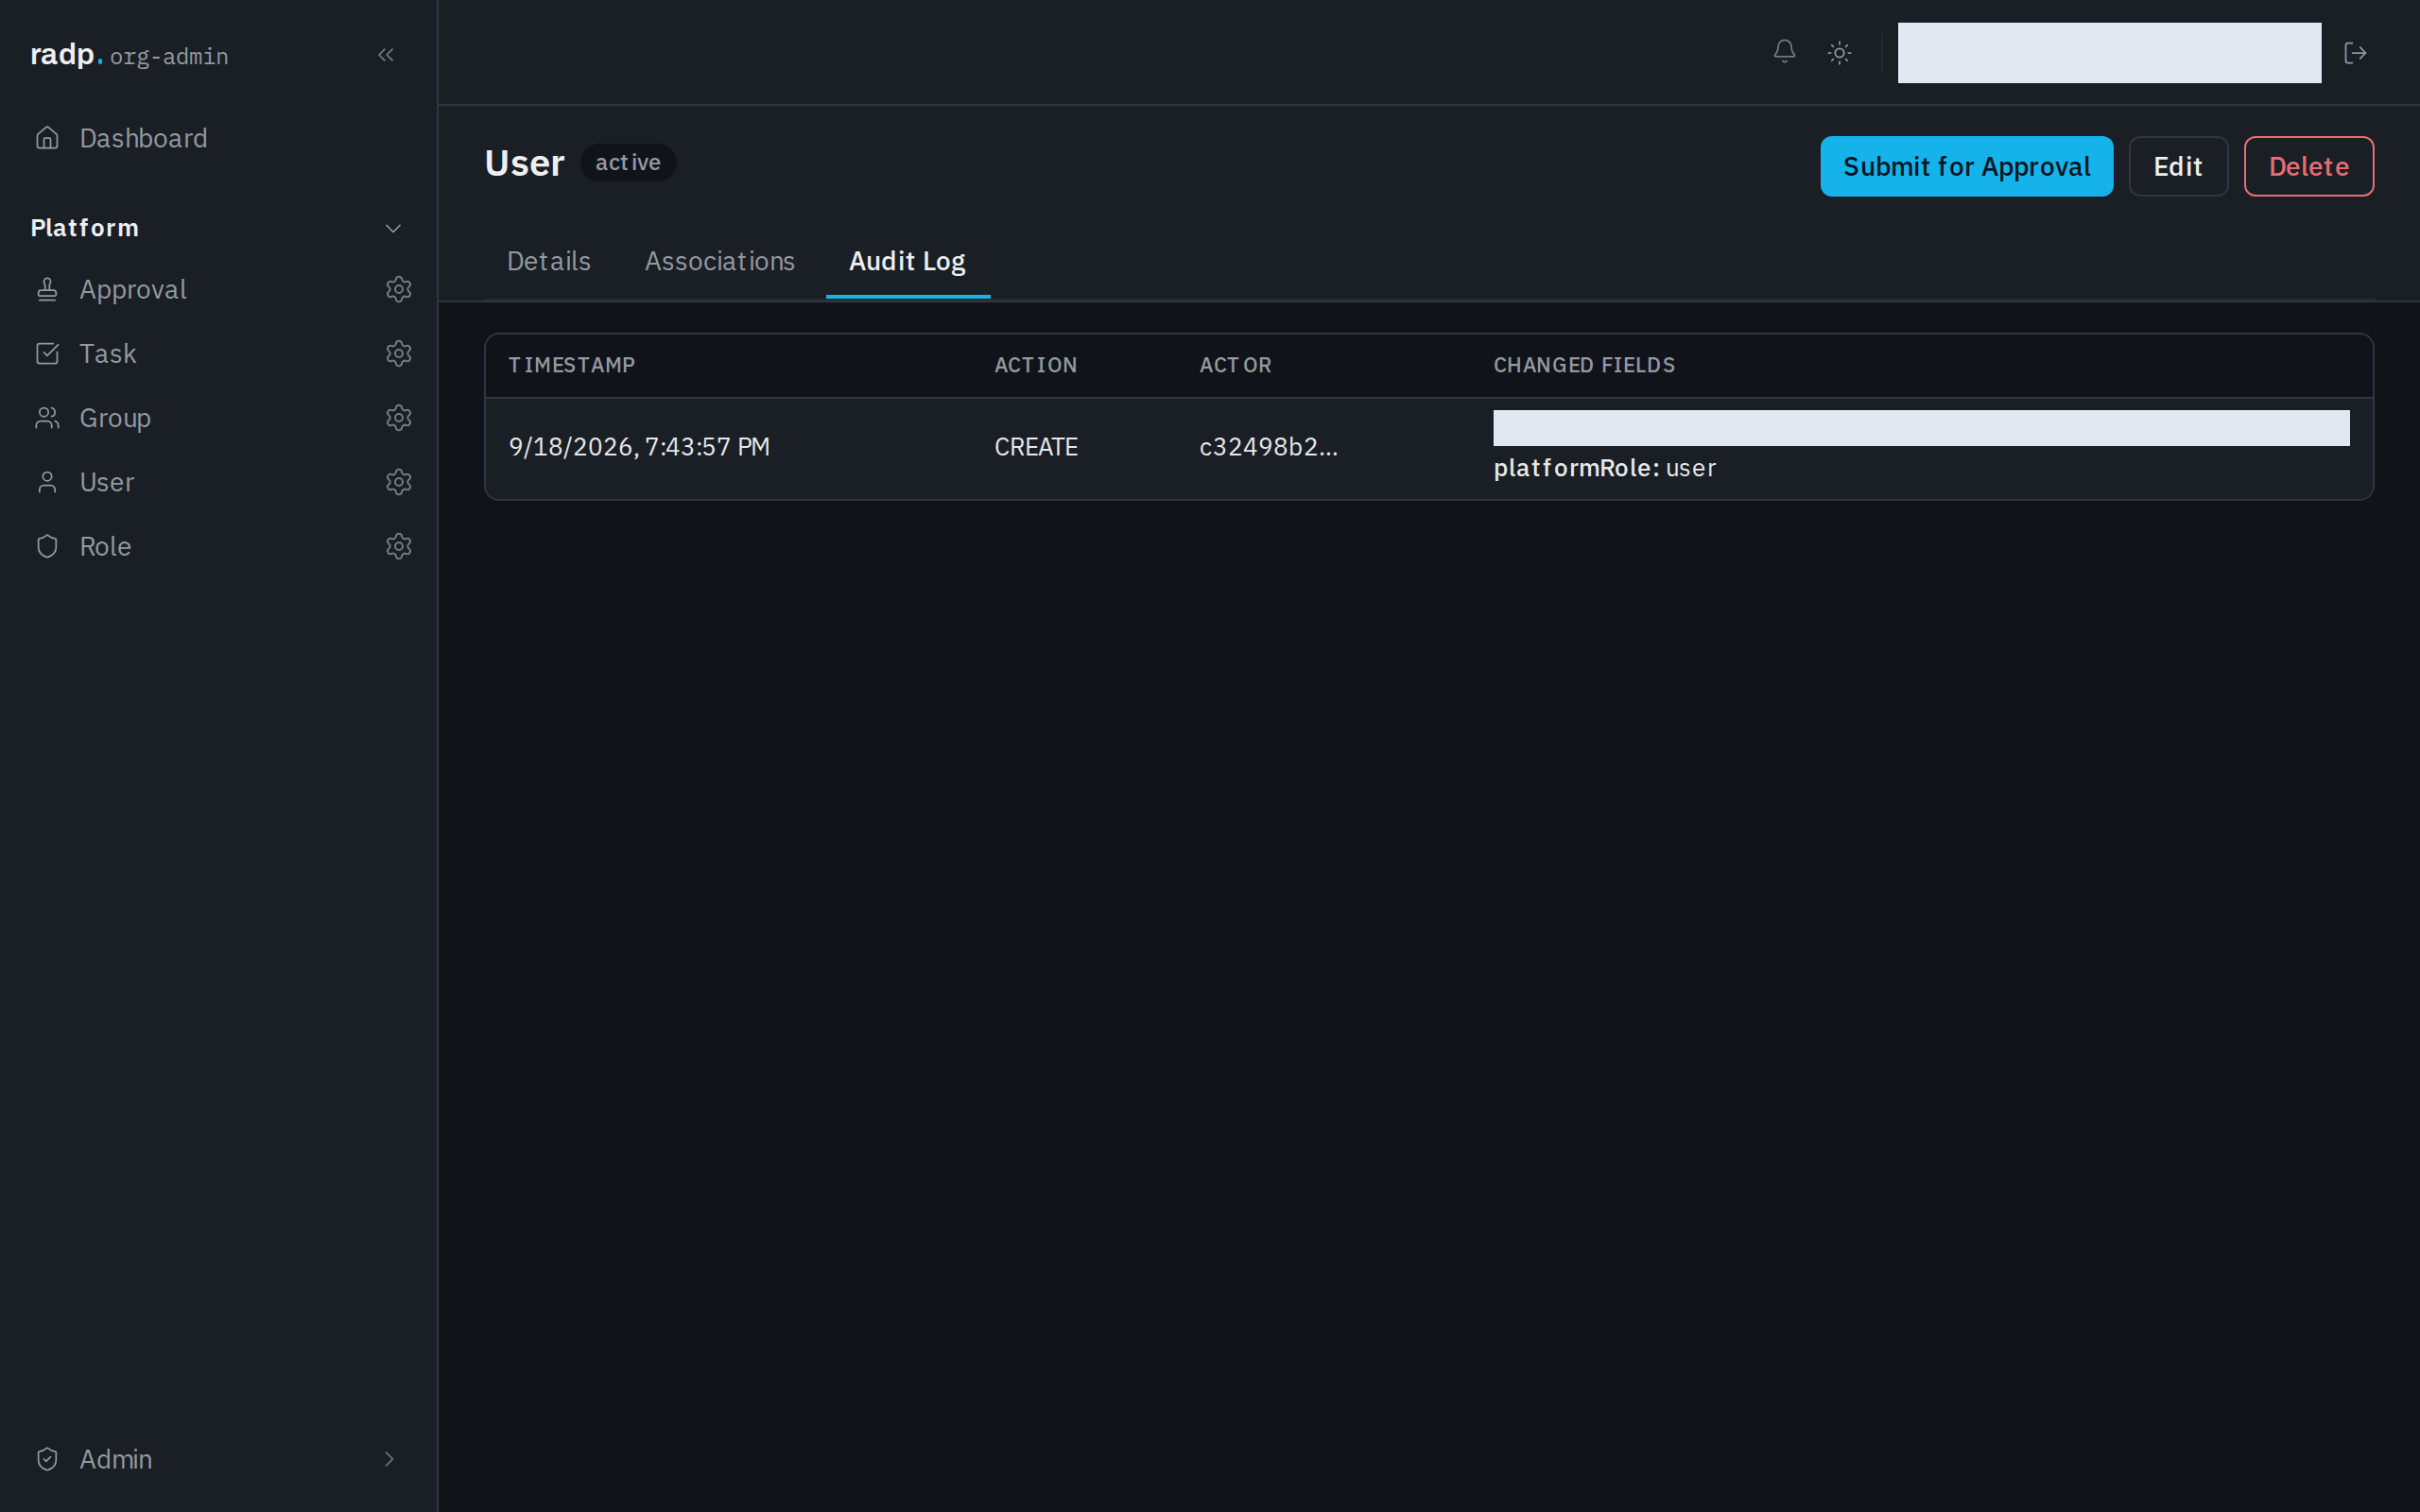2420x1512 pixels.
Task: Open User settings gear icon
Action: (399, 482)
